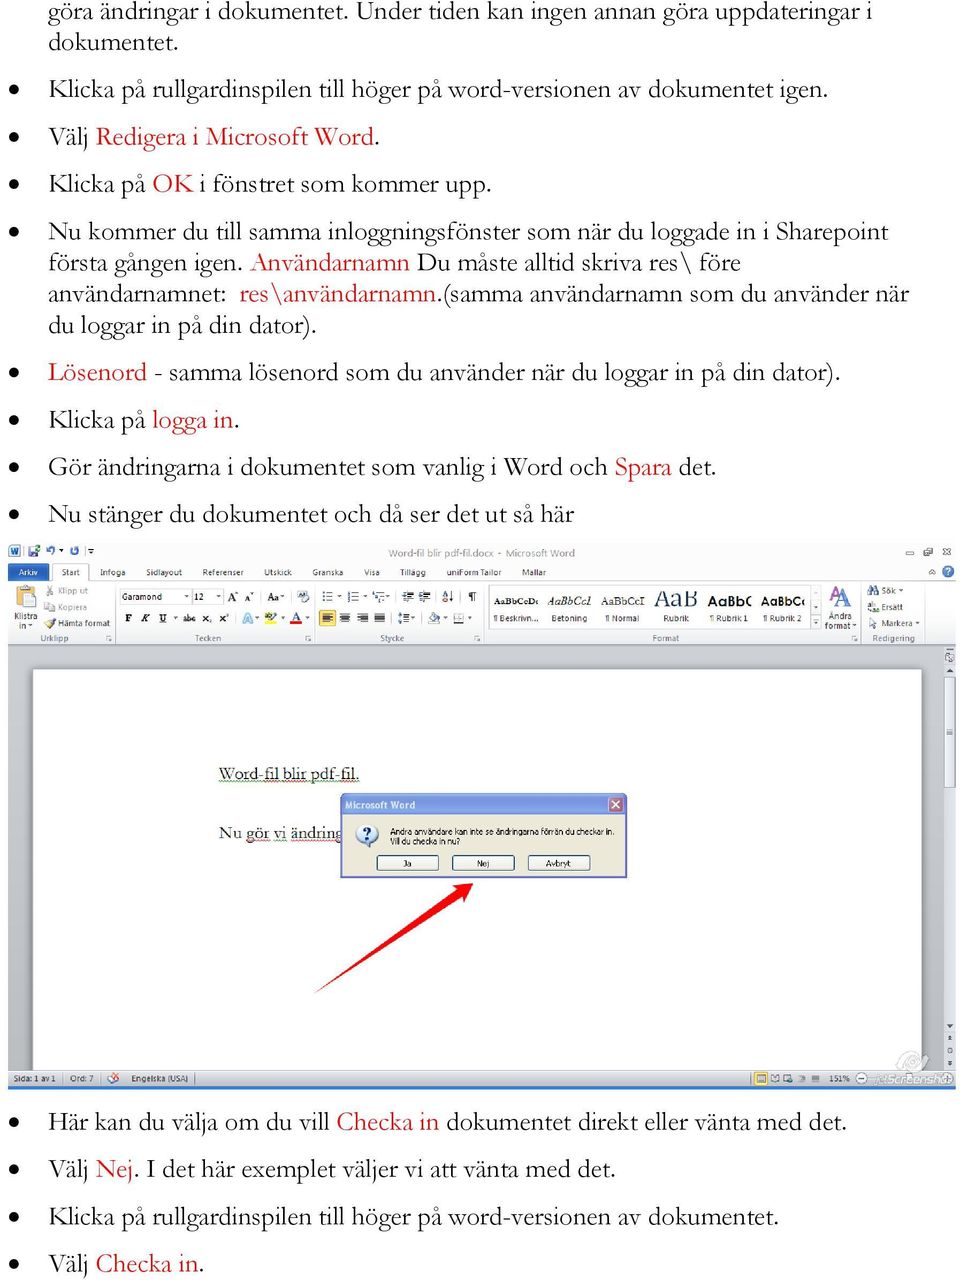
Task: Click the Ersätt replace command
Action: [886, 607]
